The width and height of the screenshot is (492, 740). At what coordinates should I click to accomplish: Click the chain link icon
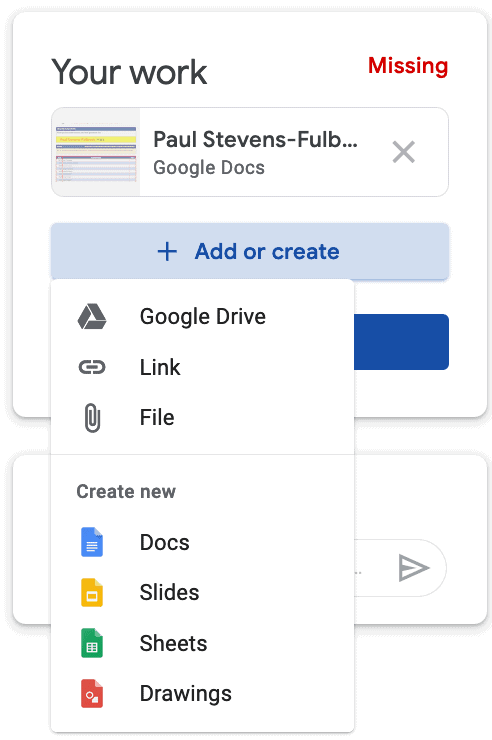pyautogui.click(x=92, y=367)
